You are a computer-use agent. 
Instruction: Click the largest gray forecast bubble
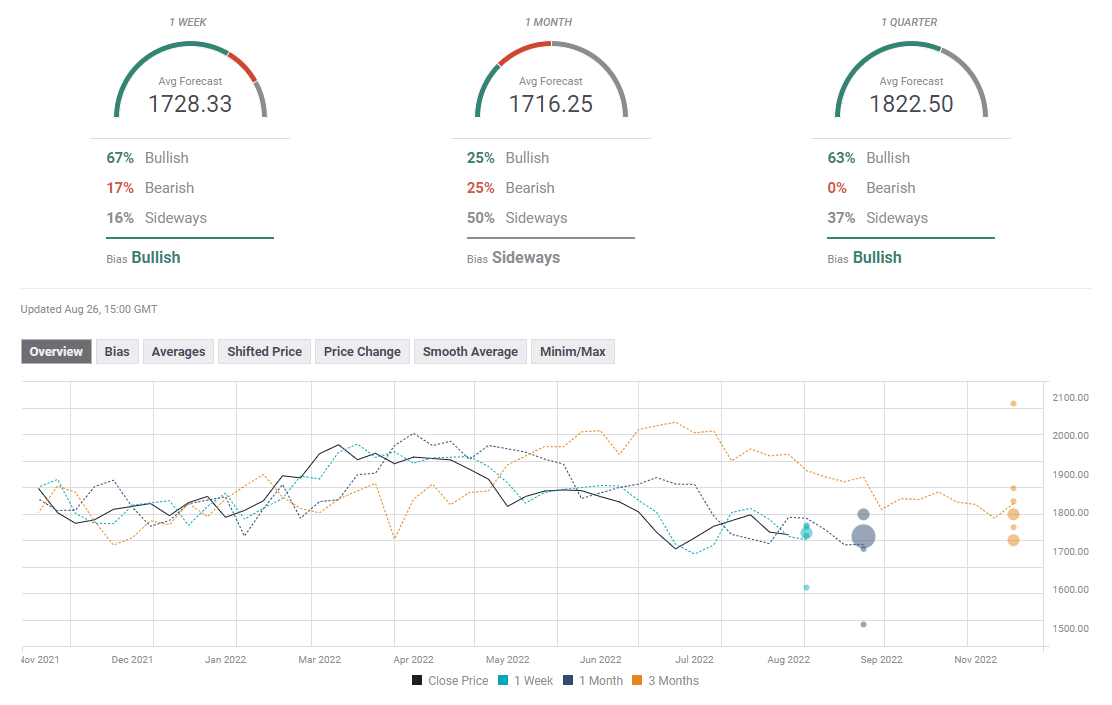pyautogui.click(x=863, y=537)
